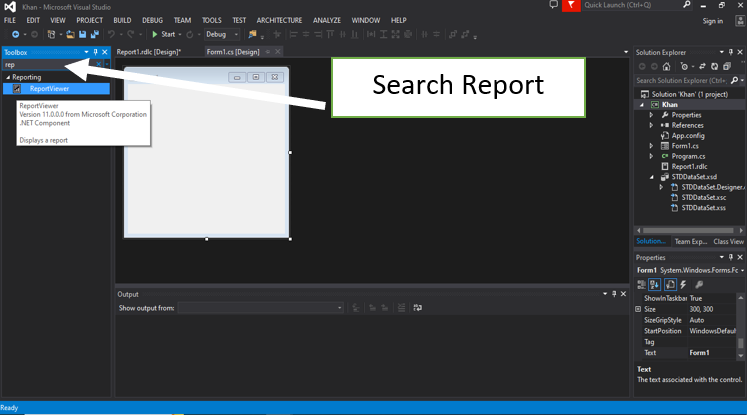747x415 pixels.
Task: Select App.config in Solution Explorer
Action: click(687, 136)
